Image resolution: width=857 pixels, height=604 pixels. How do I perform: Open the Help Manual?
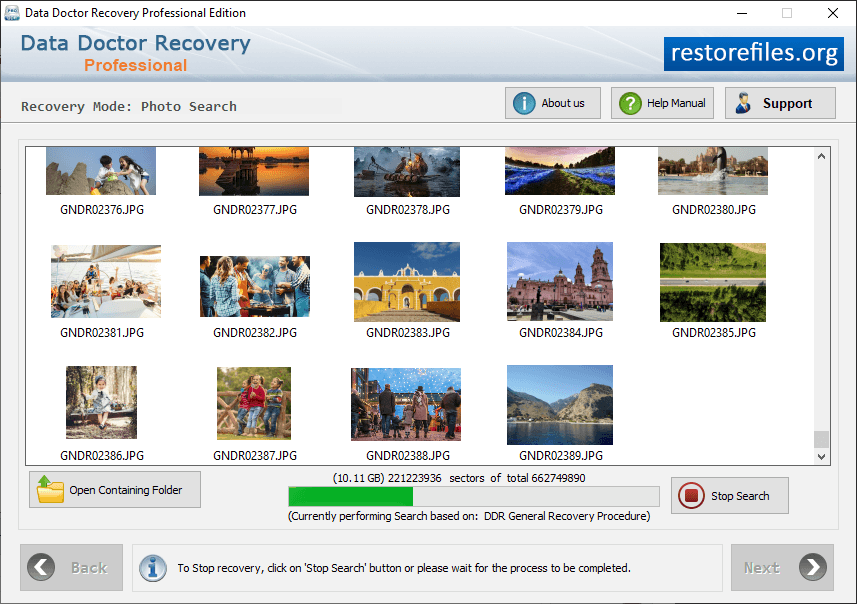[x=662, y=103]
